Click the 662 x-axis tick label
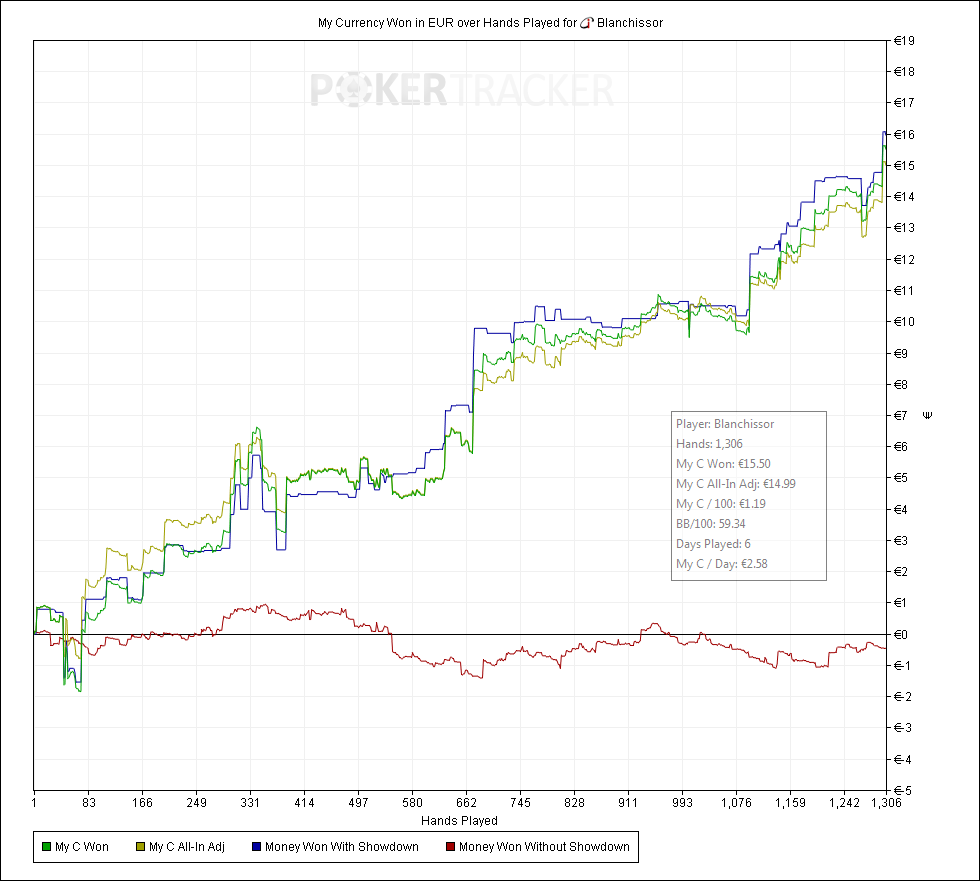The height and width of the screenshot is (881, 980). tap(466, 803)
